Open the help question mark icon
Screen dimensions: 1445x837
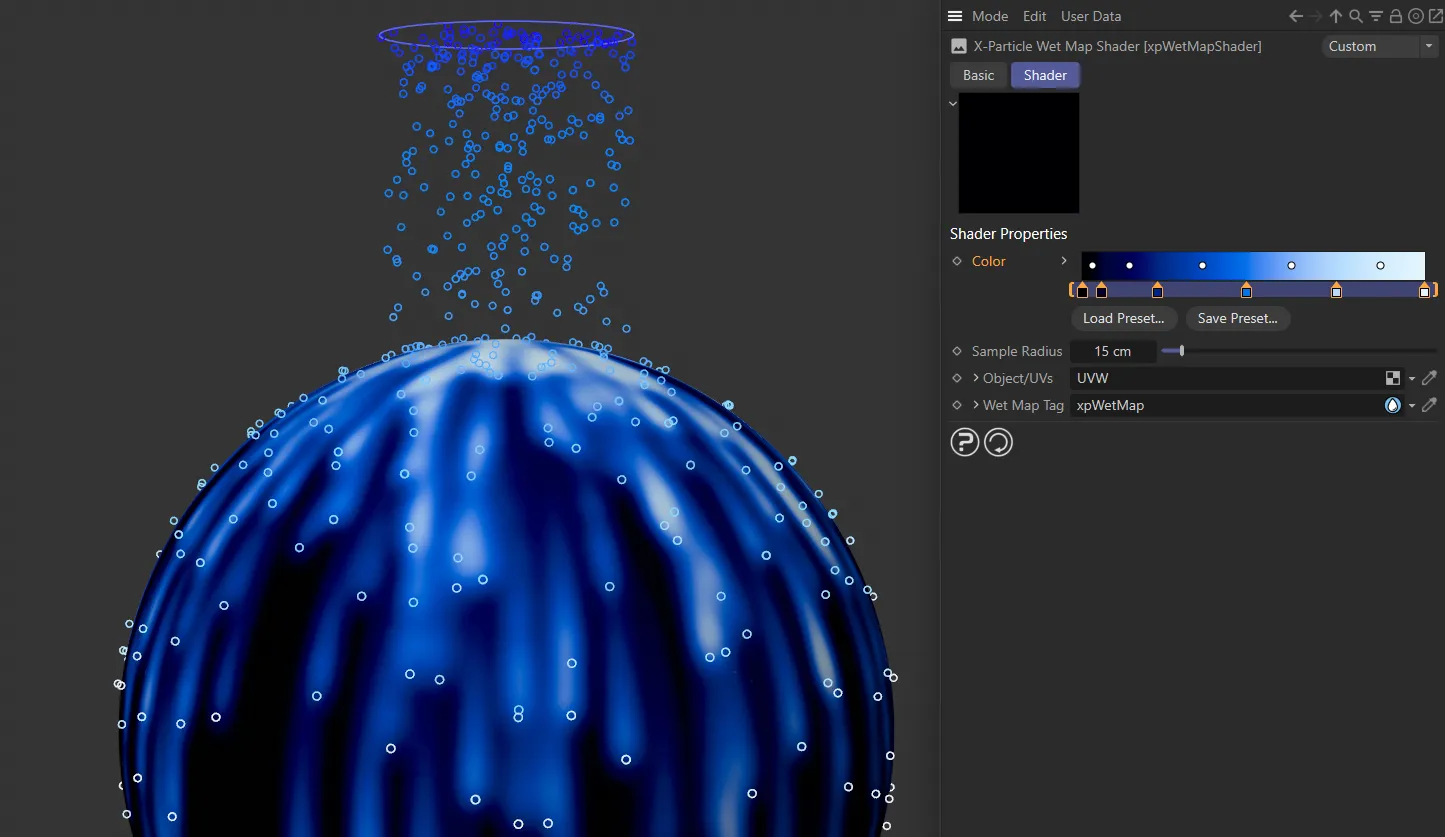(x=964, y=441)
